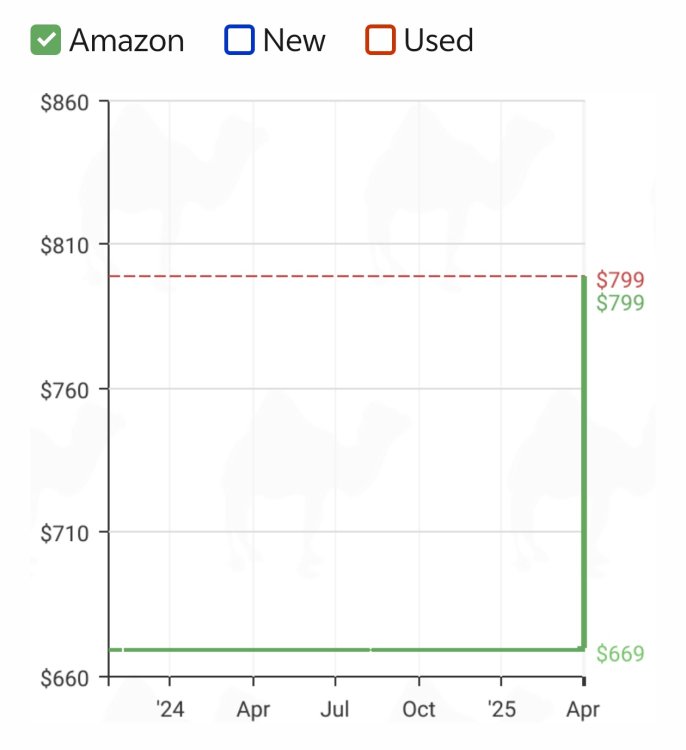Click the green $669 lowest price label
The width and height of the screenshot is (686, 750).
pos(620,654)
